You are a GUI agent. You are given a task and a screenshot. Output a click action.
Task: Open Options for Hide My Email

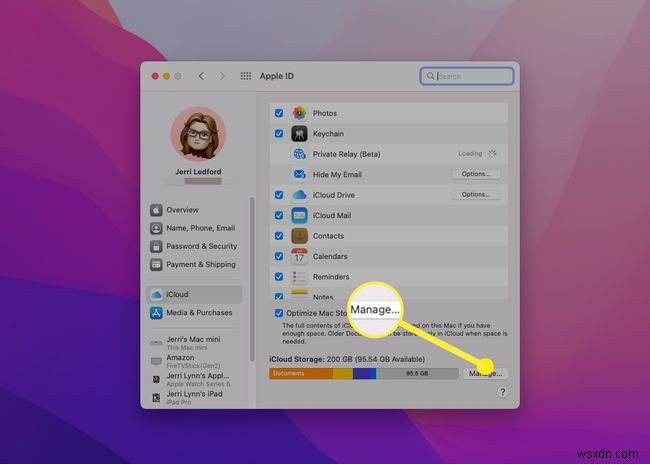(476, 174)
